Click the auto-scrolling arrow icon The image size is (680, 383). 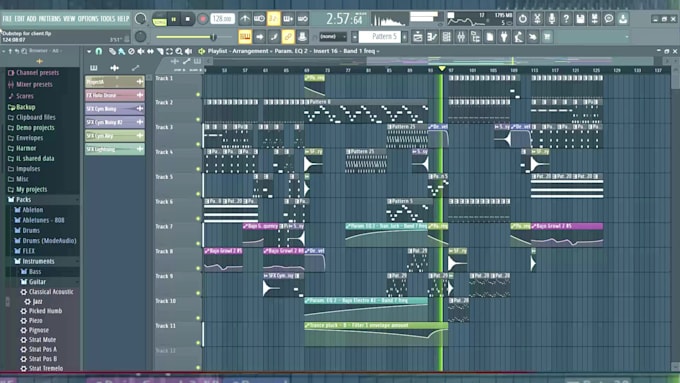coord(259,37)
